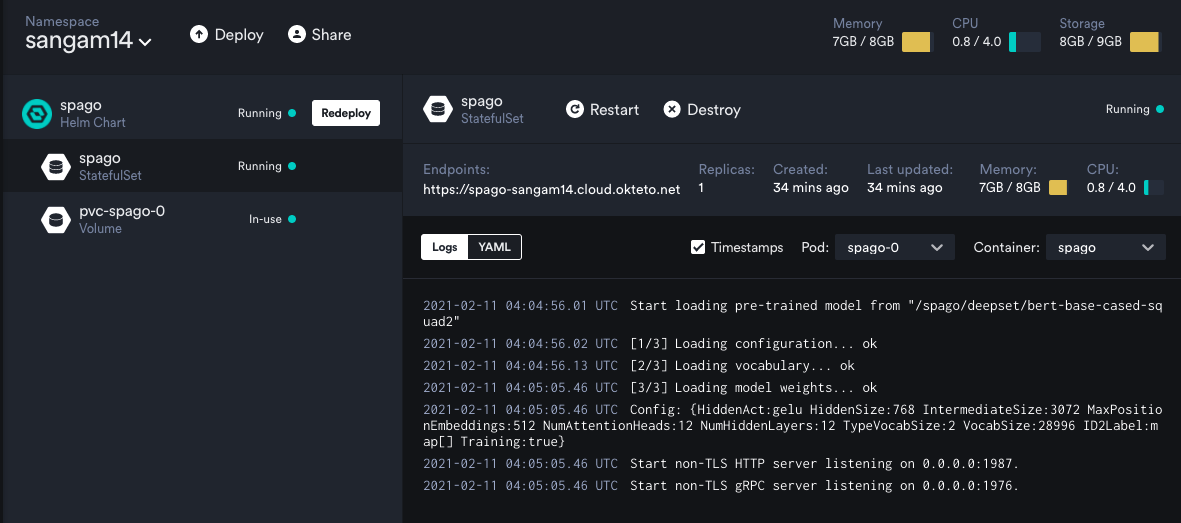Click the top bar '8GB / 9GB' storage value
This screenshot has height=523, width=1181.
[1091, 41]
